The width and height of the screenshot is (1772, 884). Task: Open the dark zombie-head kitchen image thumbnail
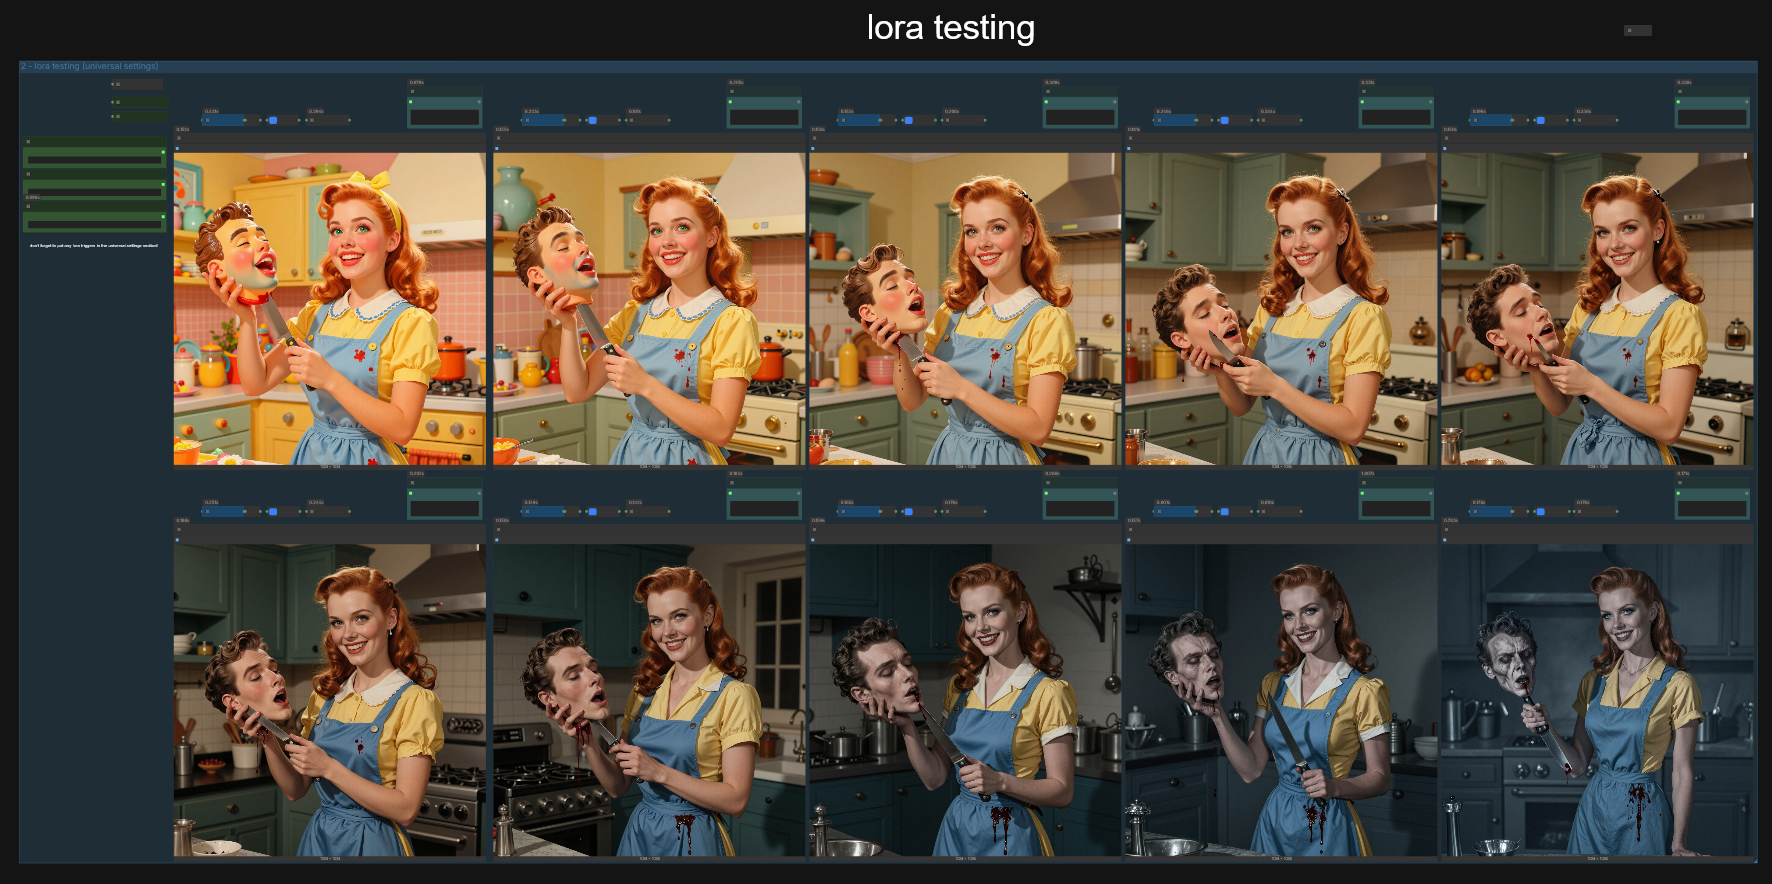pyautogui.click(x=1596, y=700)
